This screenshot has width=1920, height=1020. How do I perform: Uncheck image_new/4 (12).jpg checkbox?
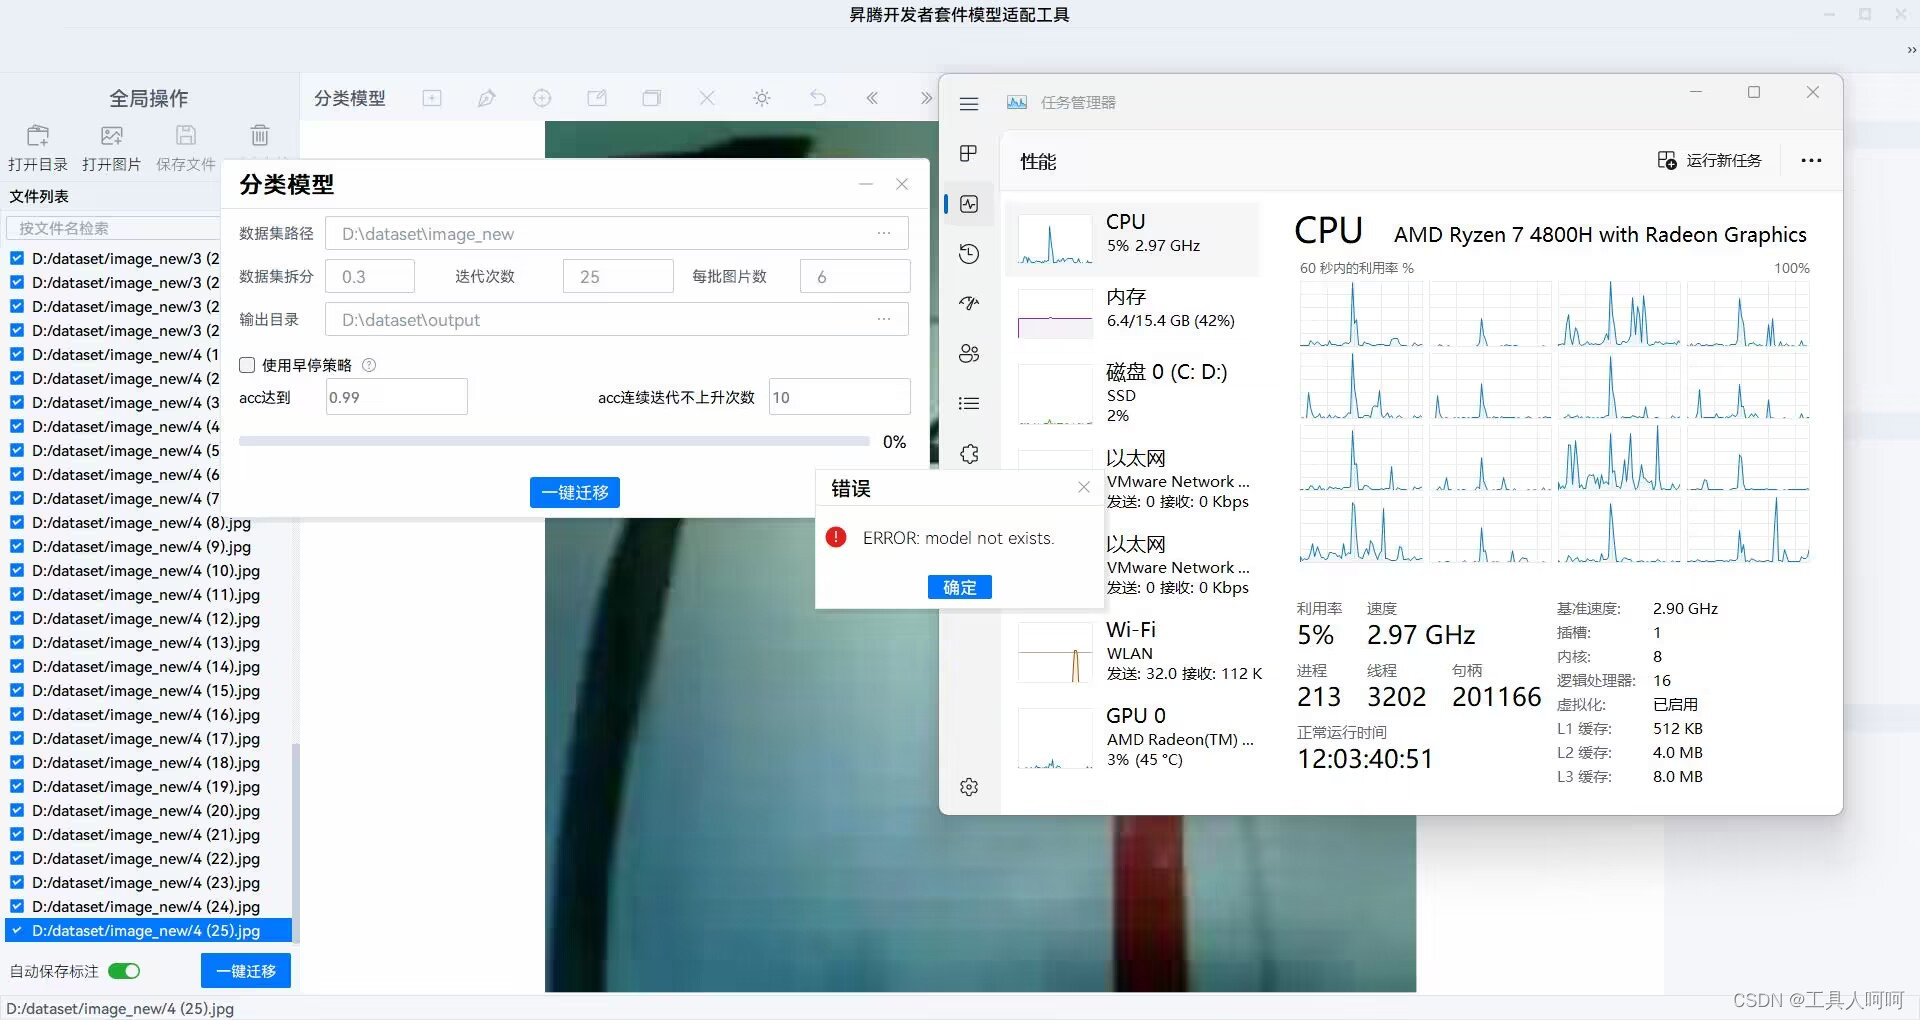17,618
